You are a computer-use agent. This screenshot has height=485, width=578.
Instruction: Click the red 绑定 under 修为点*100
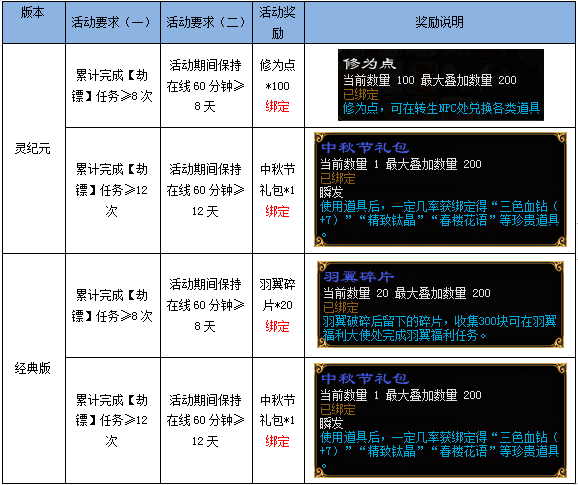(x=277, y=107)
